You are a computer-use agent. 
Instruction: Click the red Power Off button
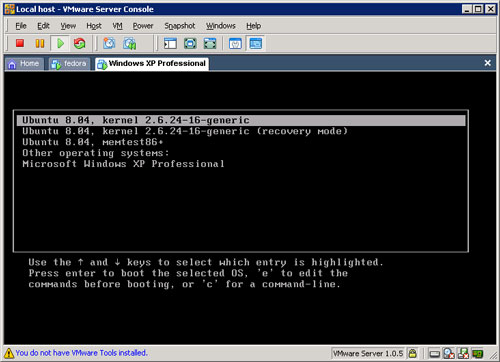coord(20,43)
